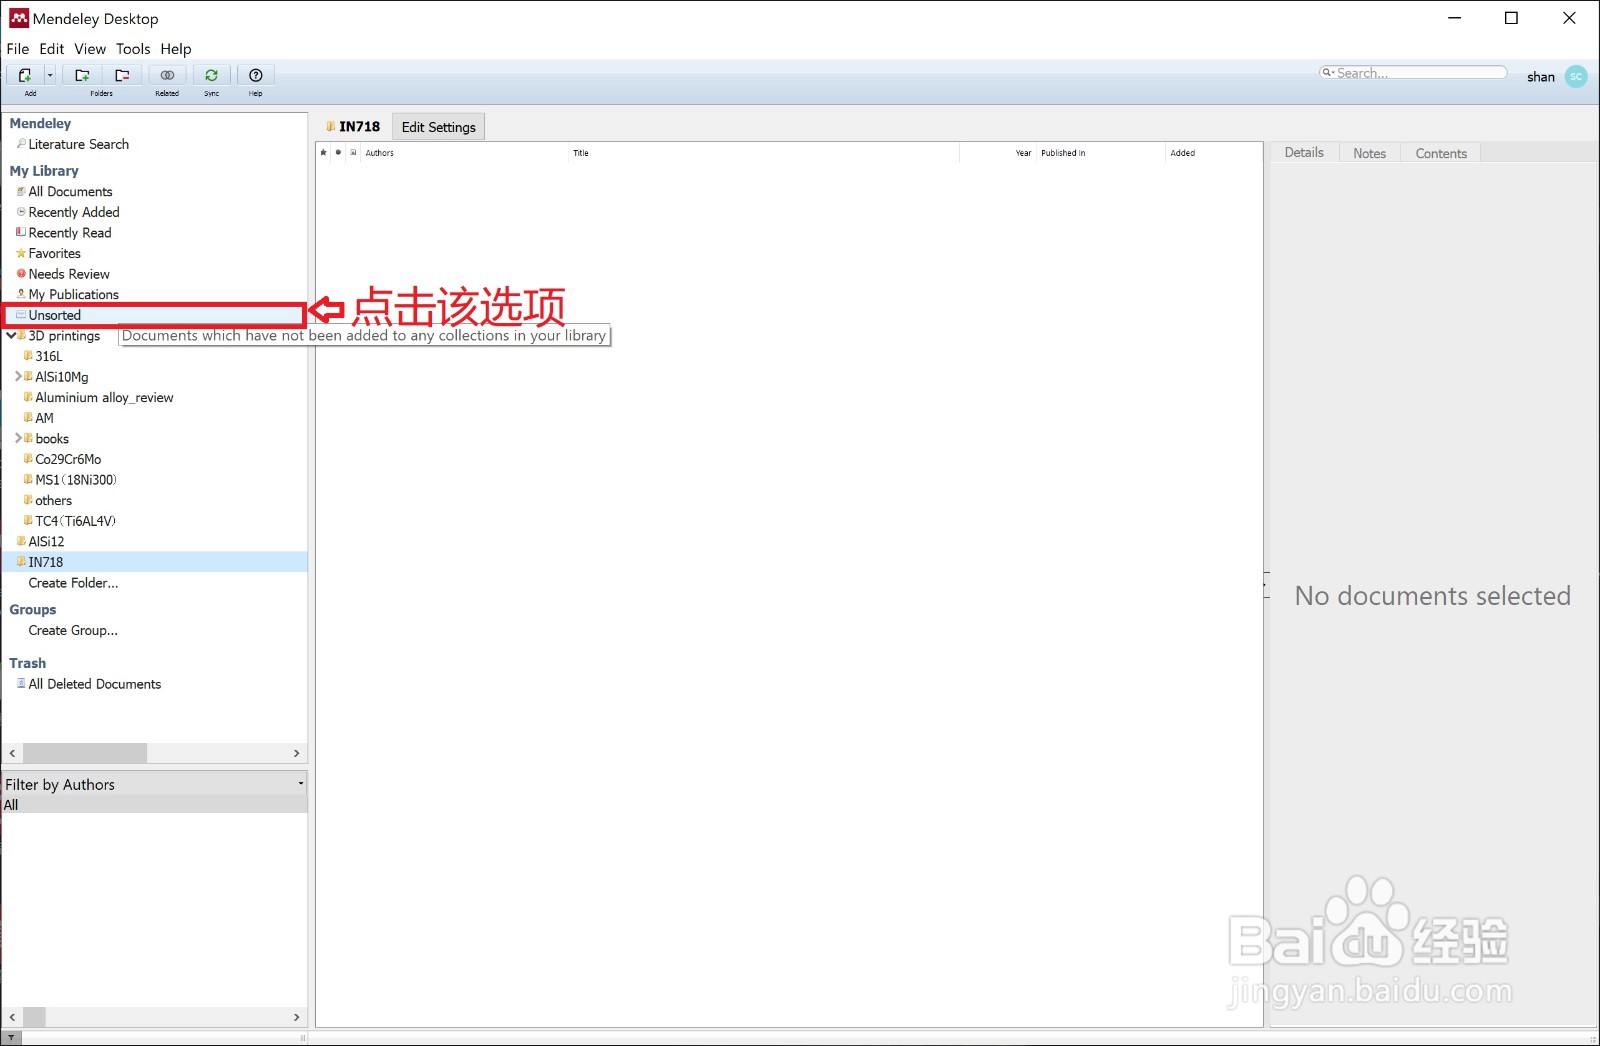Select My Publications in My Library
Image resolution: width=1600 pixels, height=1046 pixels.
click(73, 294)
